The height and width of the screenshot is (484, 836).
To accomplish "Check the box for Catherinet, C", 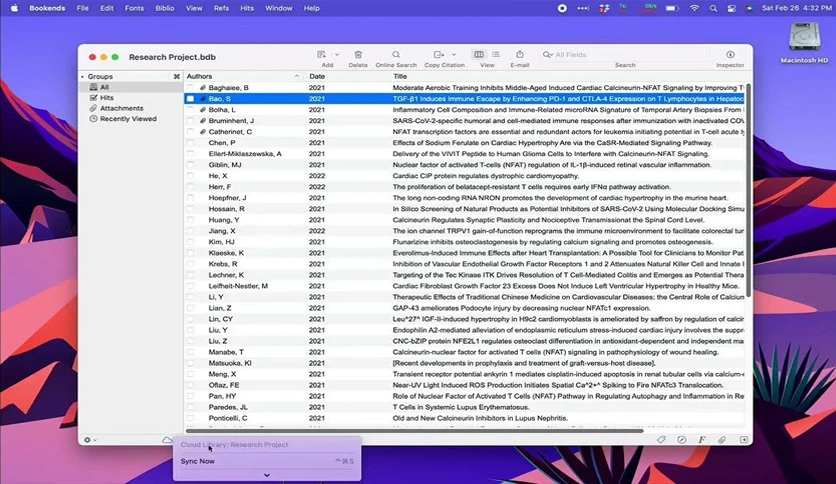I will point(190,132).
